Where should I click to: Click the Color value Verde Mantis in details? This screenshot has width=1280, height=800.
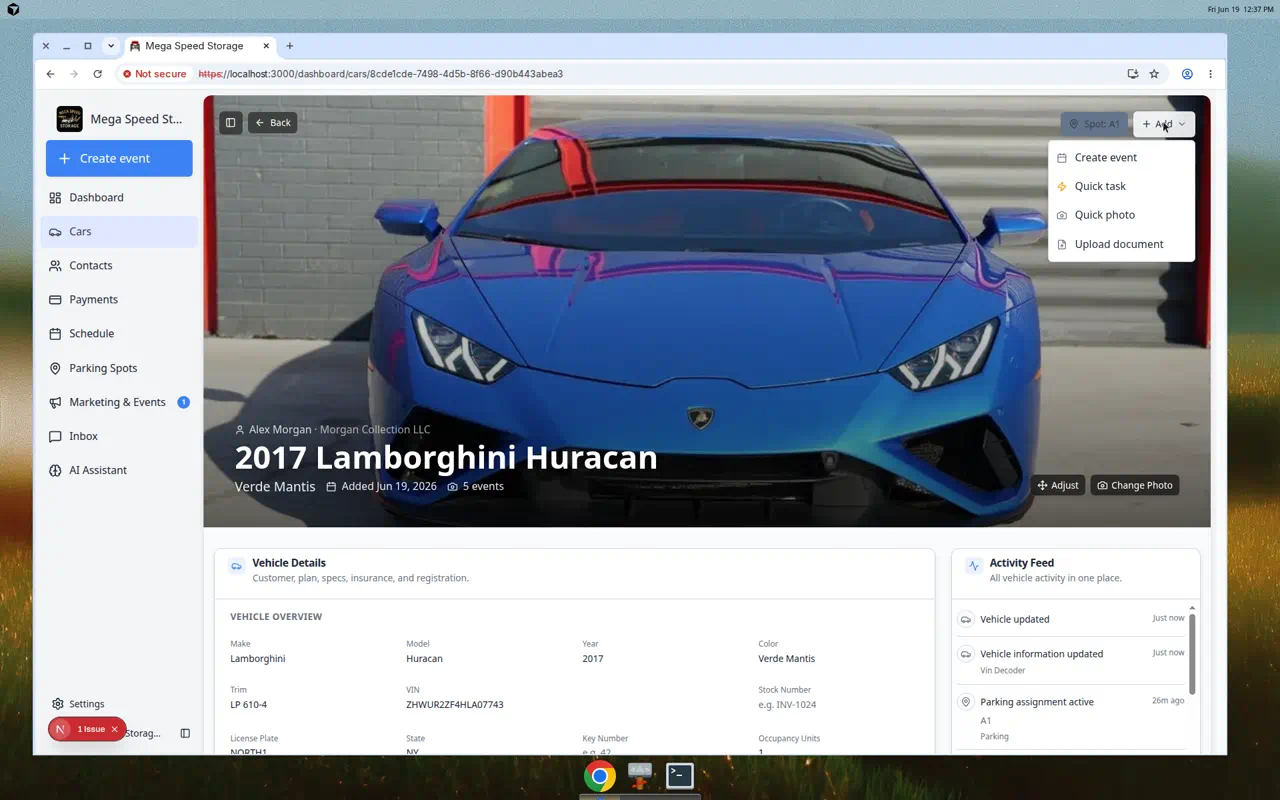click(x=787, y=658)
